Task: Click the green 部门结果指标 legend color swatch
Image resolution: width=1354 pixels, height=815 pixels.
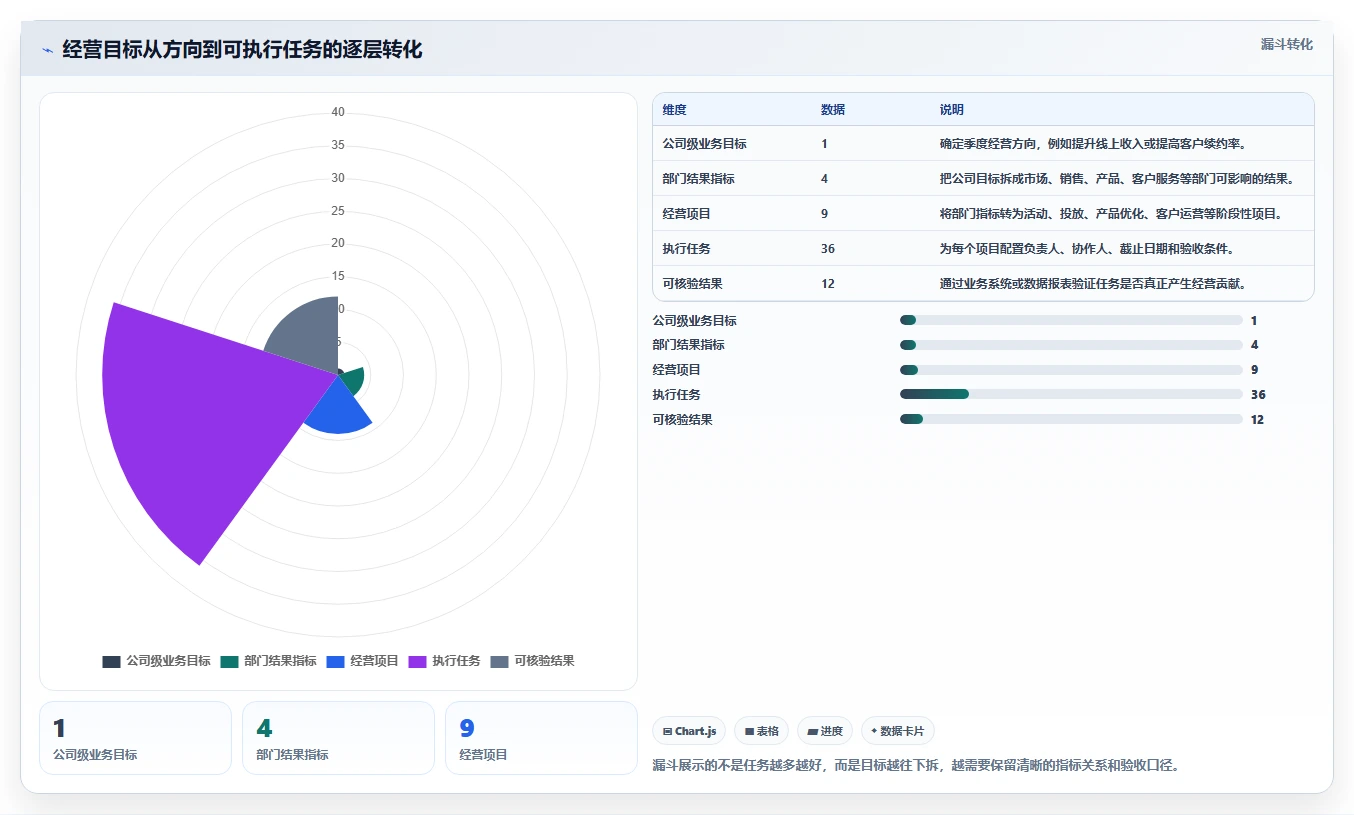Action: (229, 662)
